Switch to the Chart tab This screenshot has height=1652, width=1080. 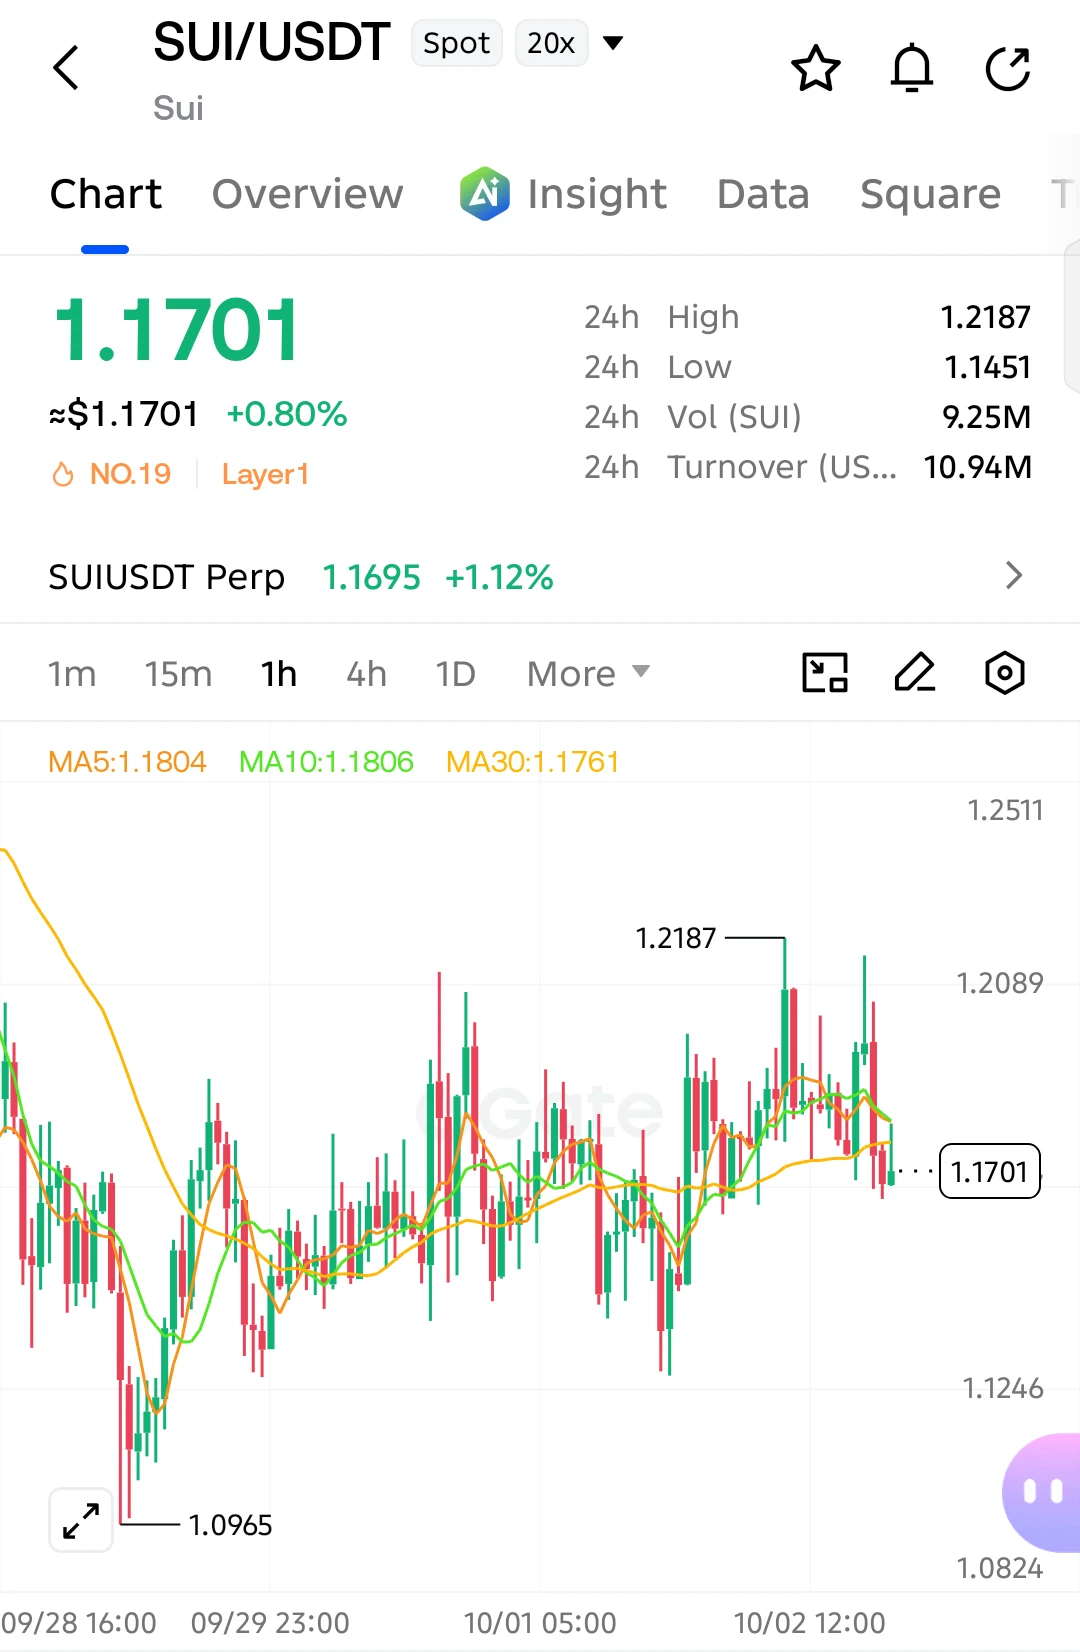[106, 194]
